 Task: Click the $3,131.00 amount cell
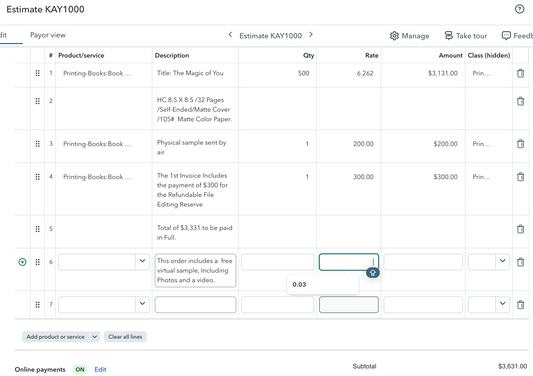pyautogui.click(x=443, y=73)
